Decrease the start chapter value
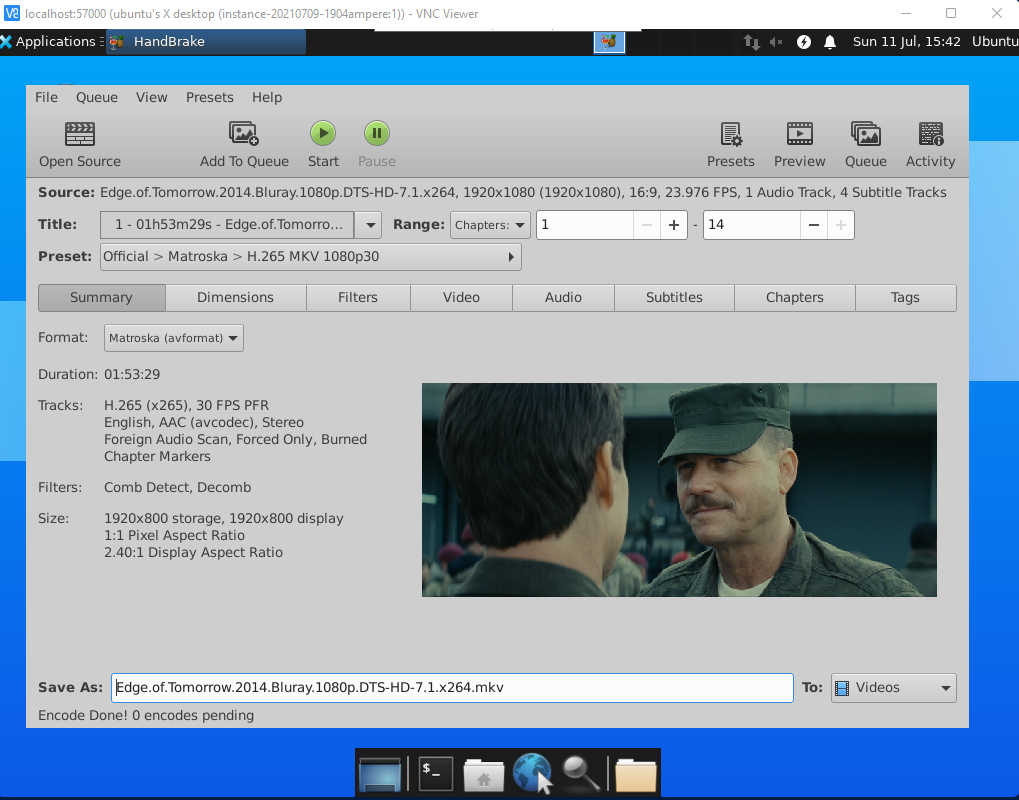 (647, 225)
